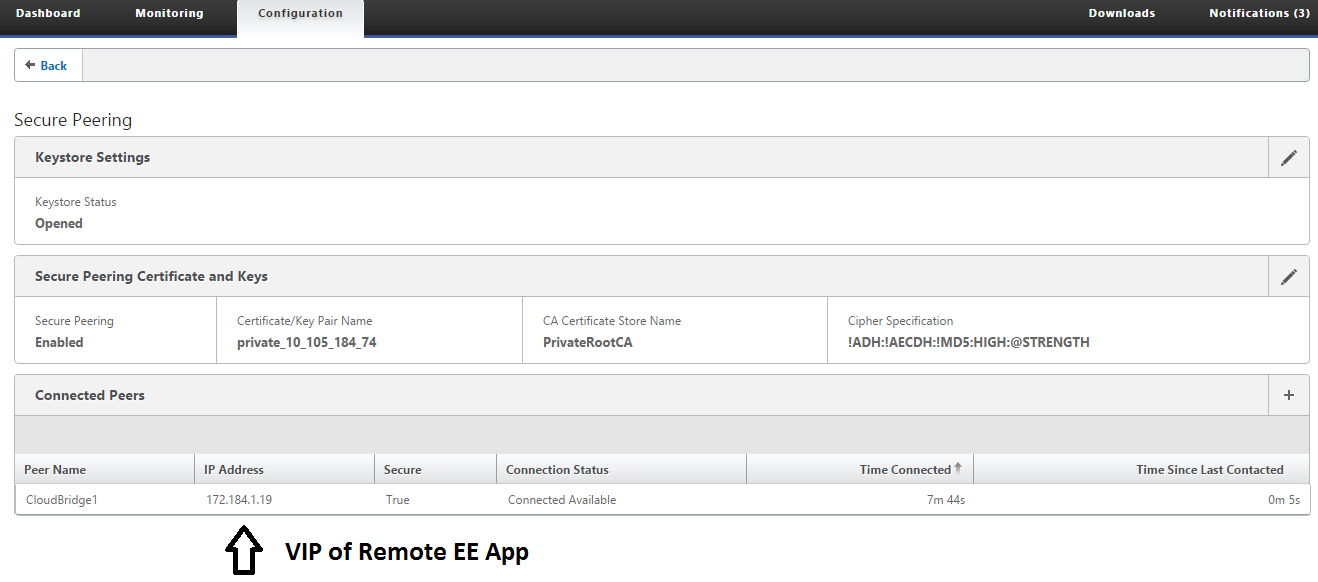Viewport: 1318px width, 582px height.
Task: Click the cipher specification string value
Action: click(969, 343)
